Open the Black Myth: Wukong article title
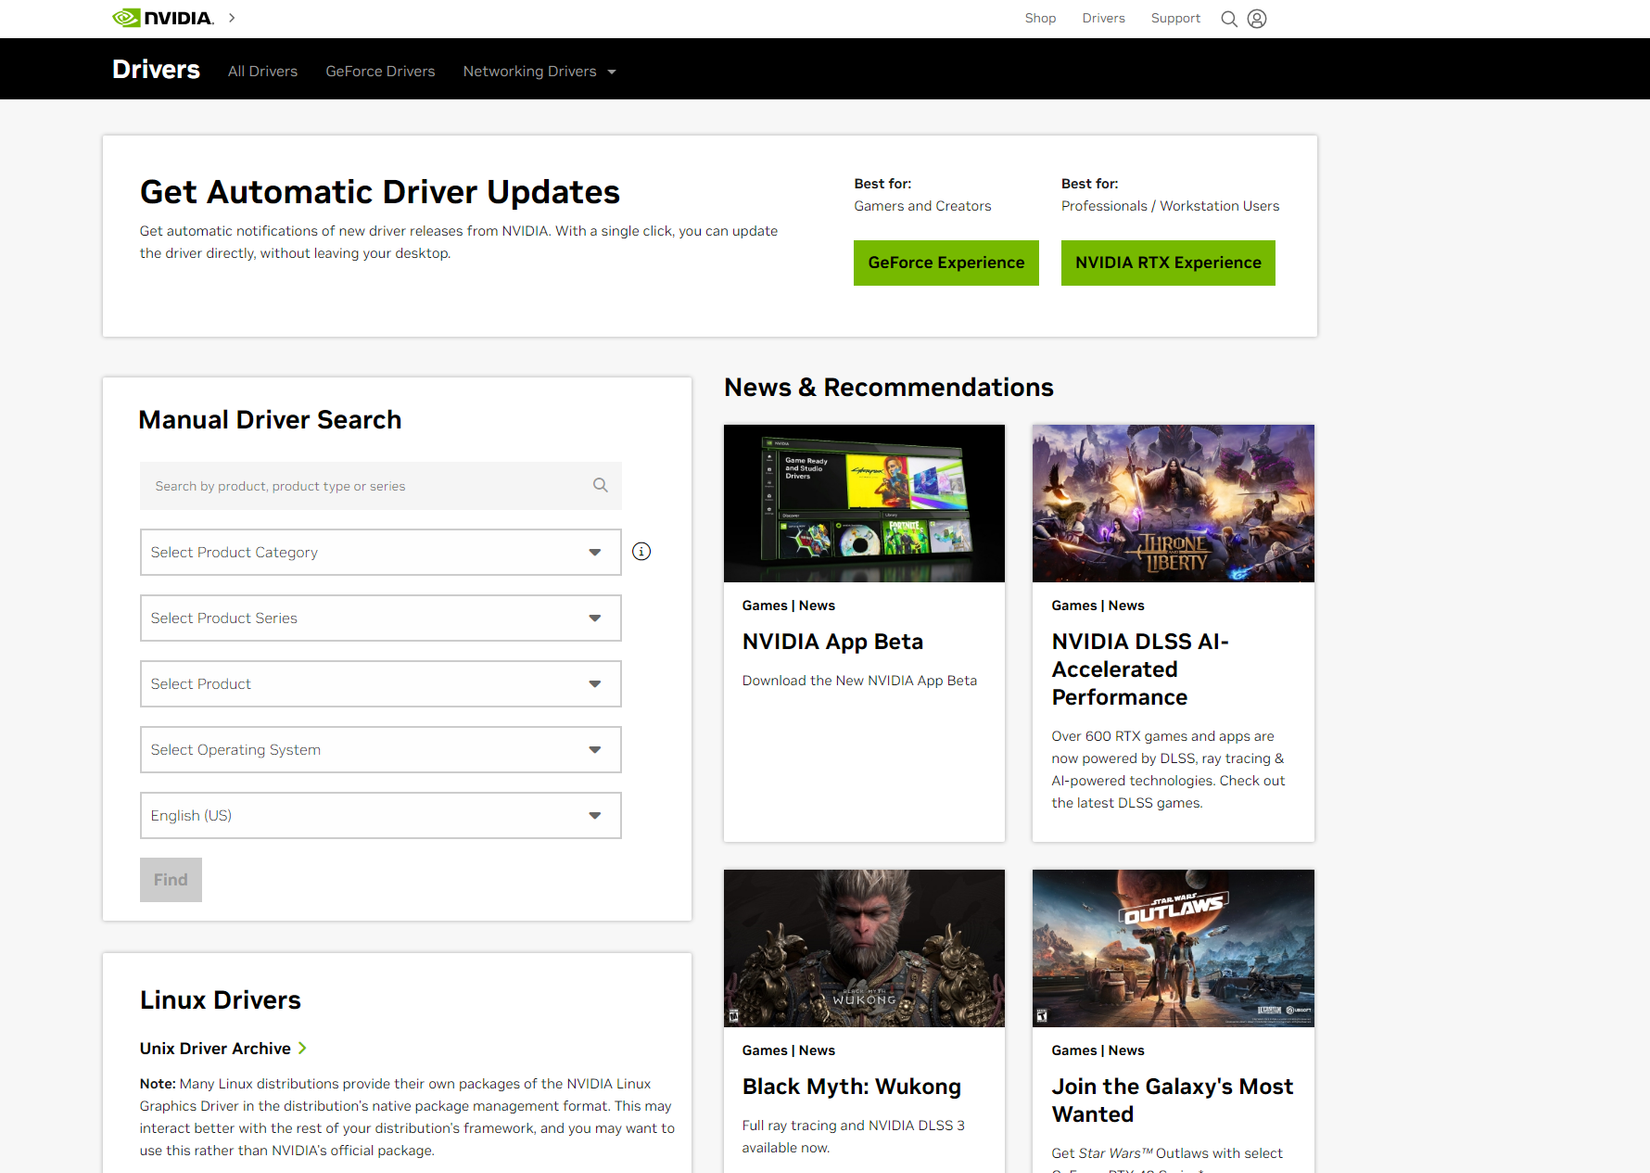Image resolution: width=1650 pixels, height=1173 pixels. pos(851,1087)
